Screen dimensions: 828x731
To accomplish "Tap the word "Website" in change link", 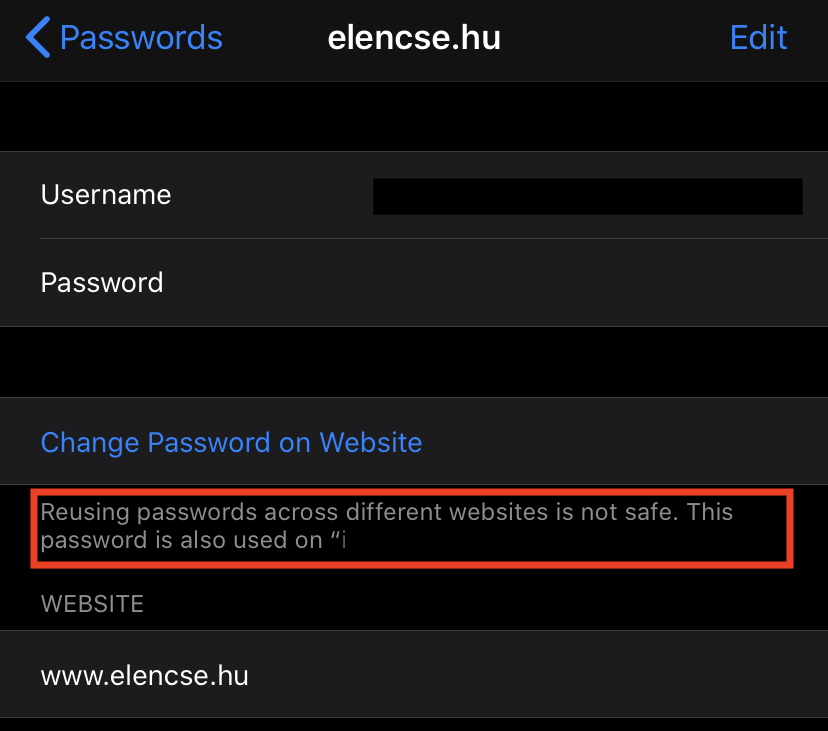I will pyautogui.click(x=370, y=442).
